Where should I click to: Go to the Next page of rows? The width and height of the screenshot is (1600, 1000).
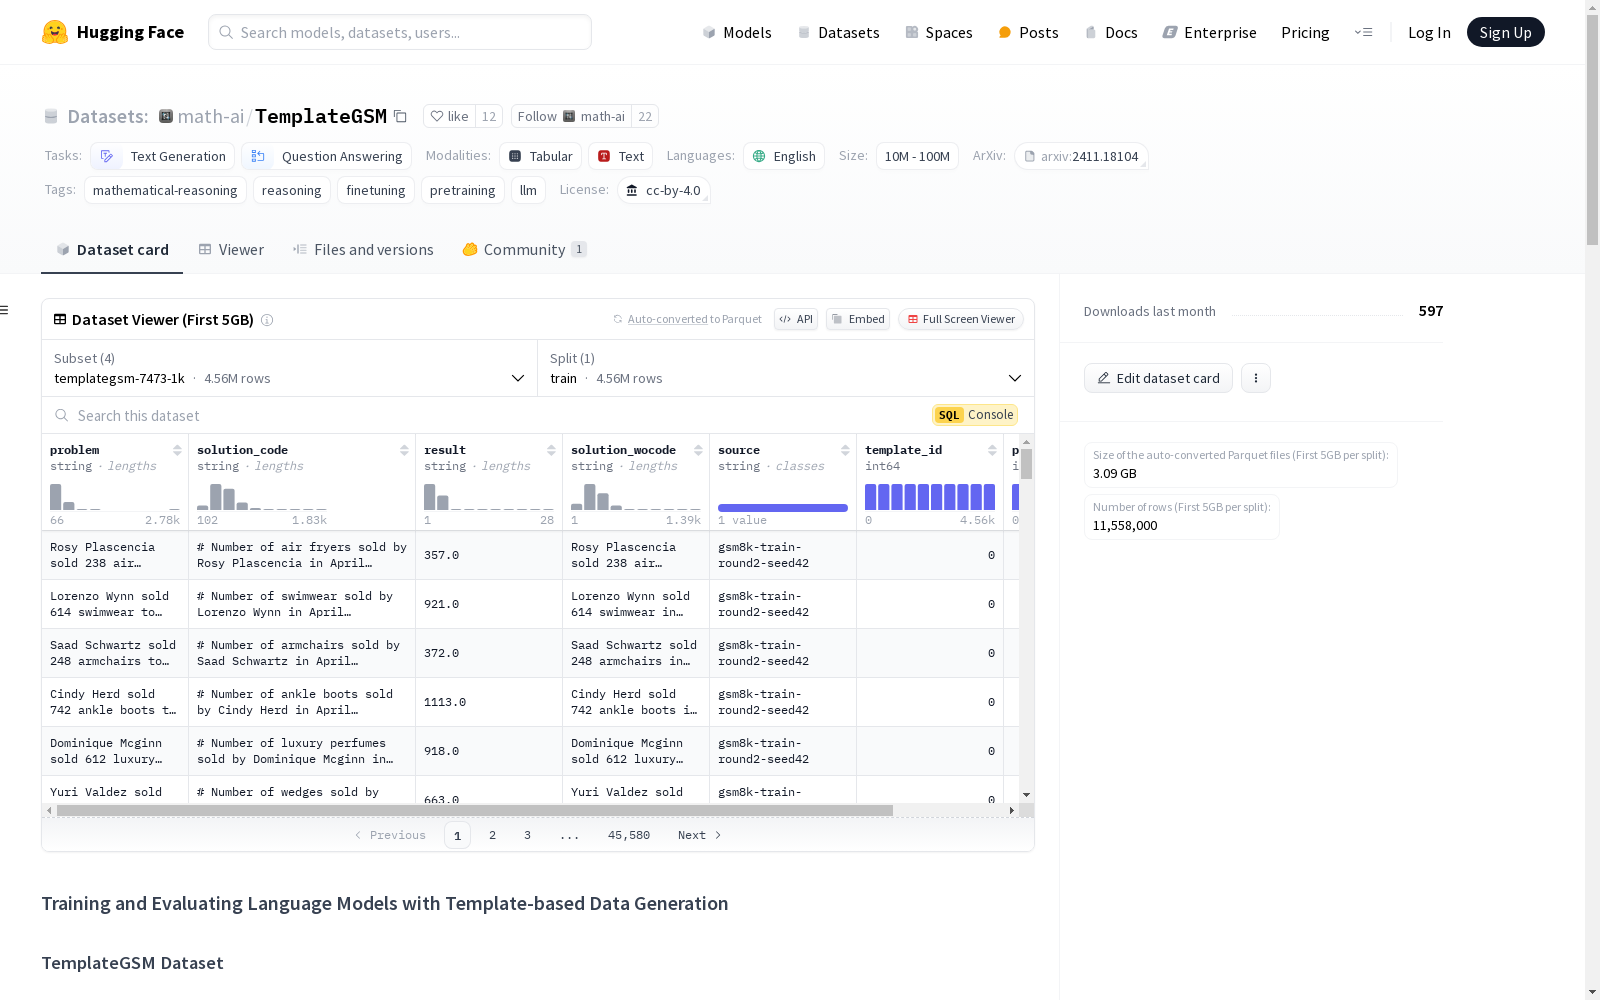tap(700, 835)
